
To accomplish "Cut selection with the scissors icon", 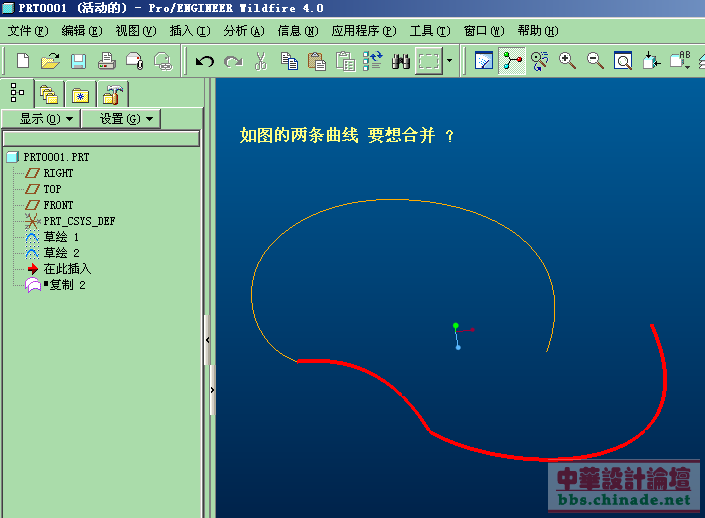I will tap(260, 61).
